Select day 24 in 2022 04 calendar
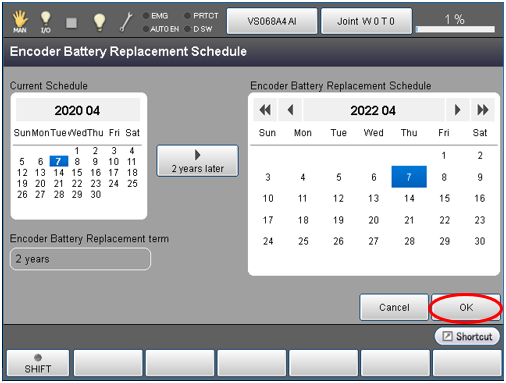 (268, 241)
